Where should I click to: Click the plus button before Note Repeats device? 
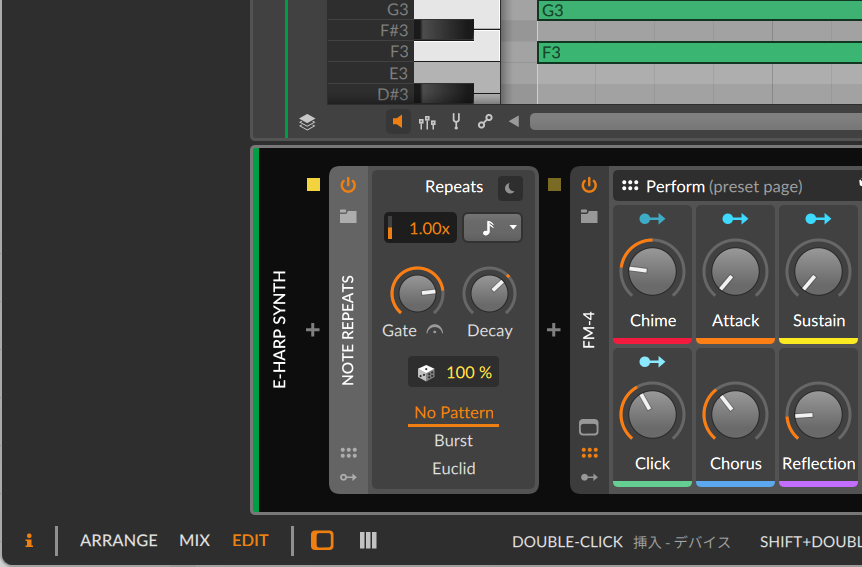pos(313,330)
